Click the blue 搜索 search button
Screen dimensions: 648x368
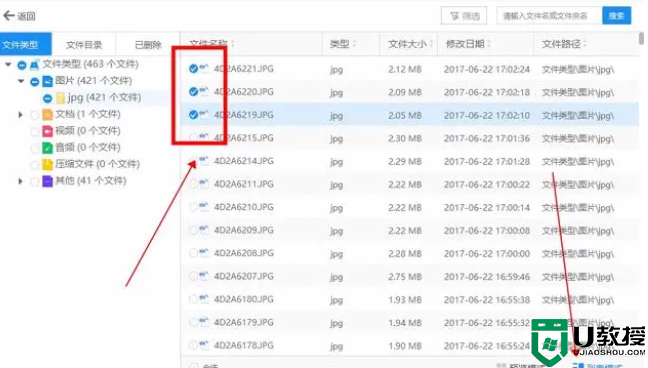(x=616, y=16)
